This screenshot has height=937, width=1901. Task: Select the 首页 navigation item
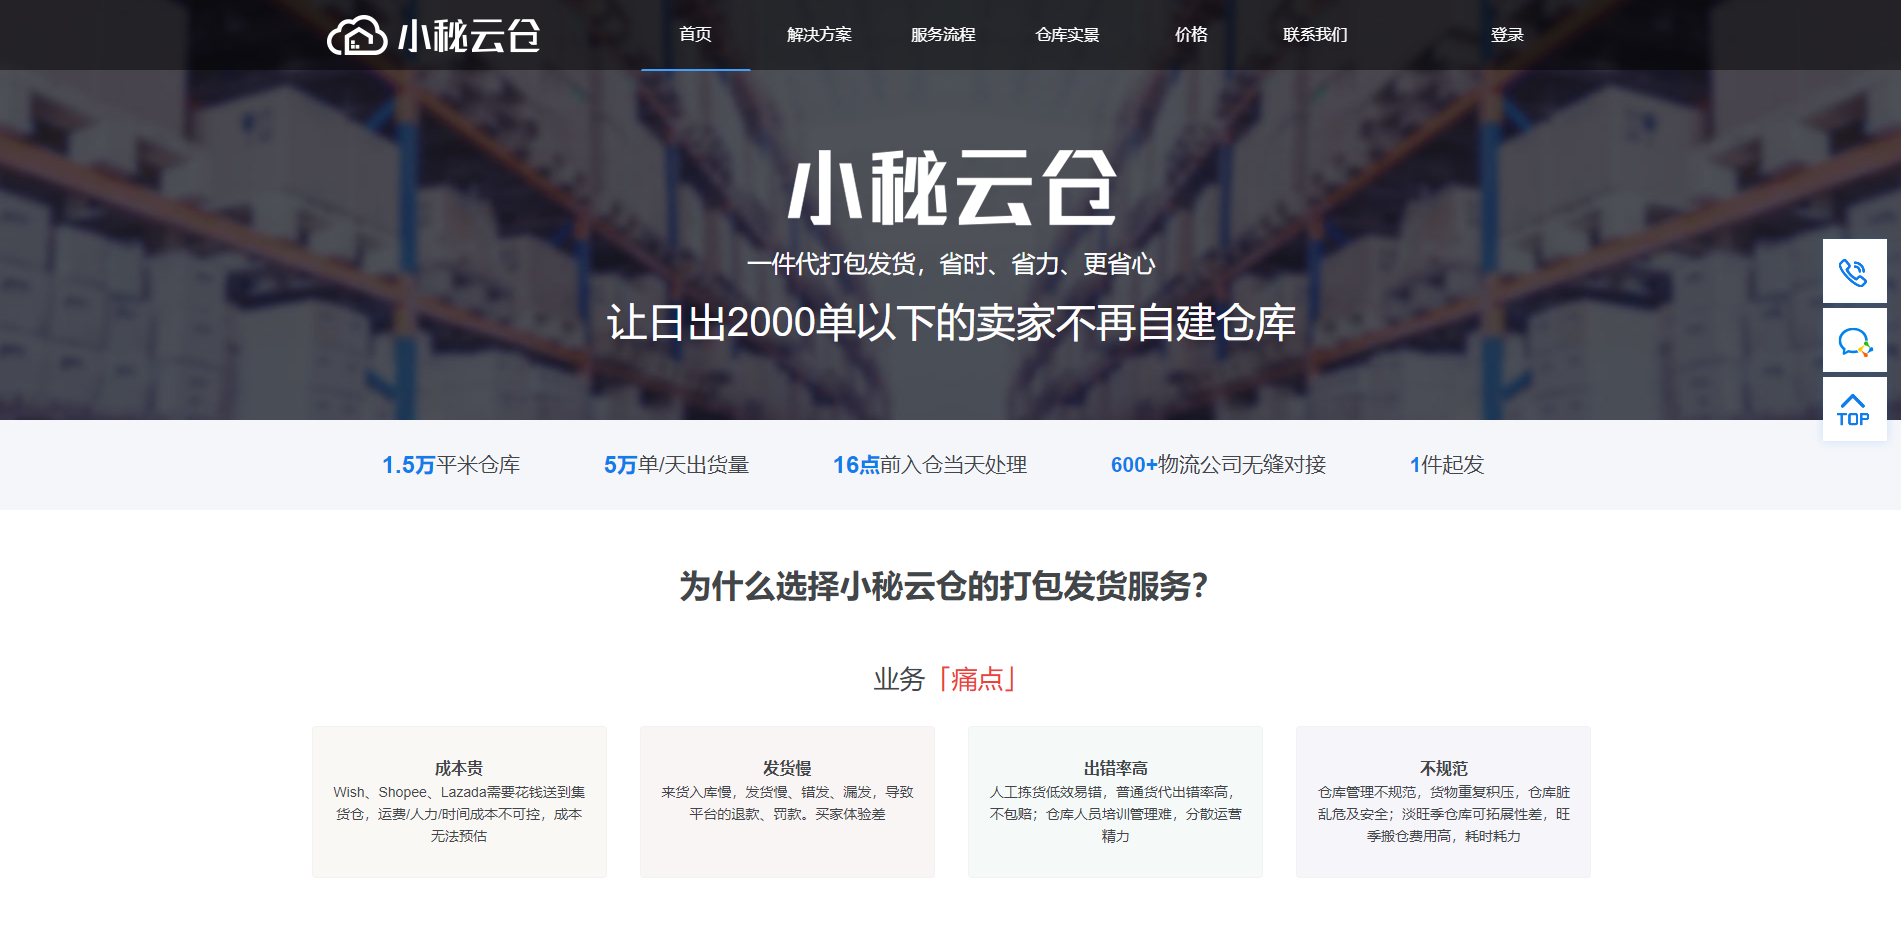coord(695,34)
